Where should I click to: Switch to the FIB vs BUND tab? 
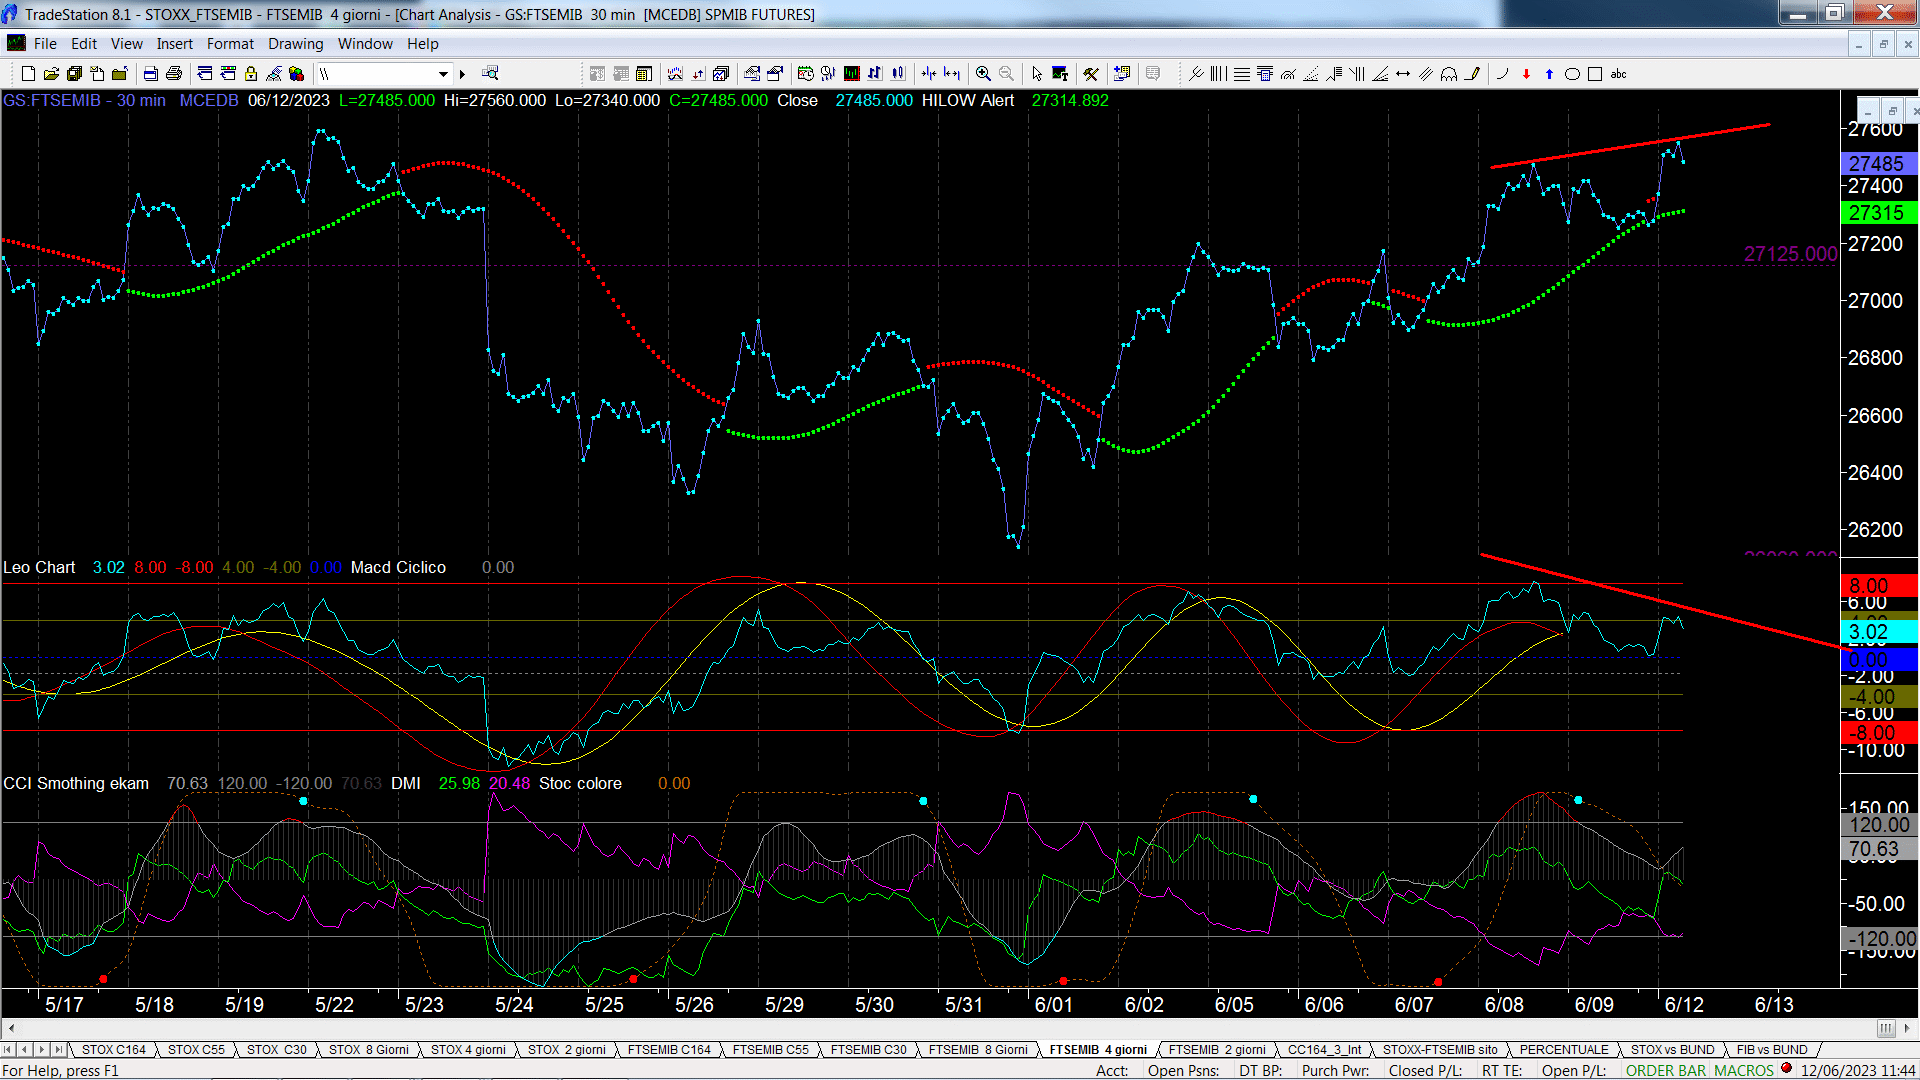point(1772,1049)
